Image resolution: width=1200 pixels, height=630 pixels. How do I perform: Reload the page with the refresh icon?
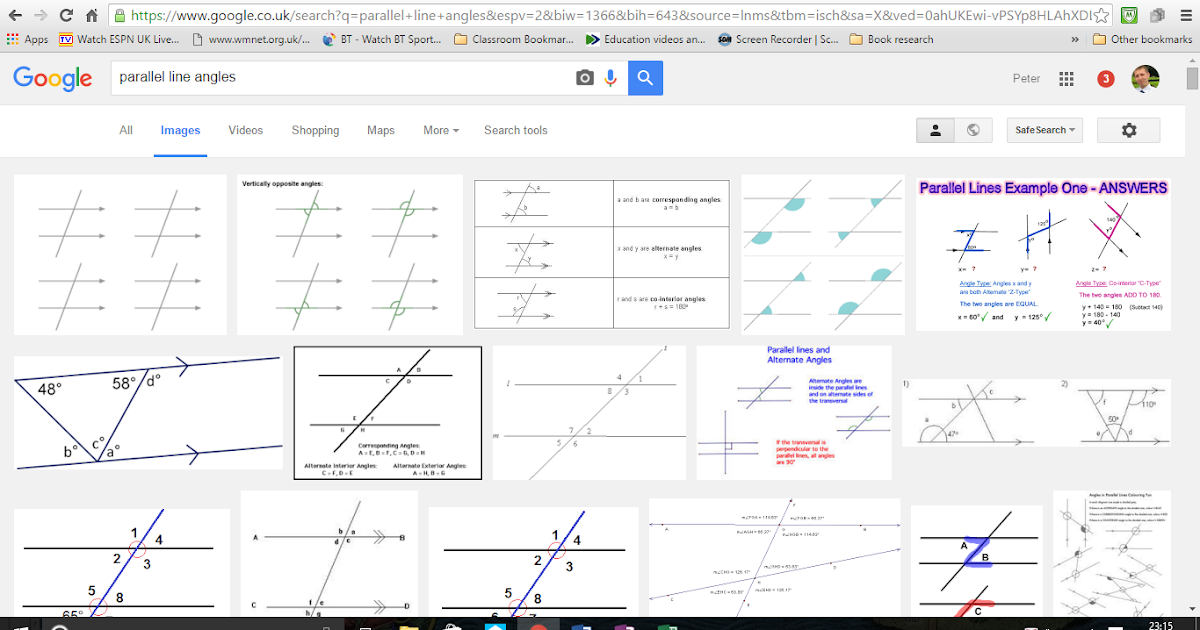[x=64, y=15]
